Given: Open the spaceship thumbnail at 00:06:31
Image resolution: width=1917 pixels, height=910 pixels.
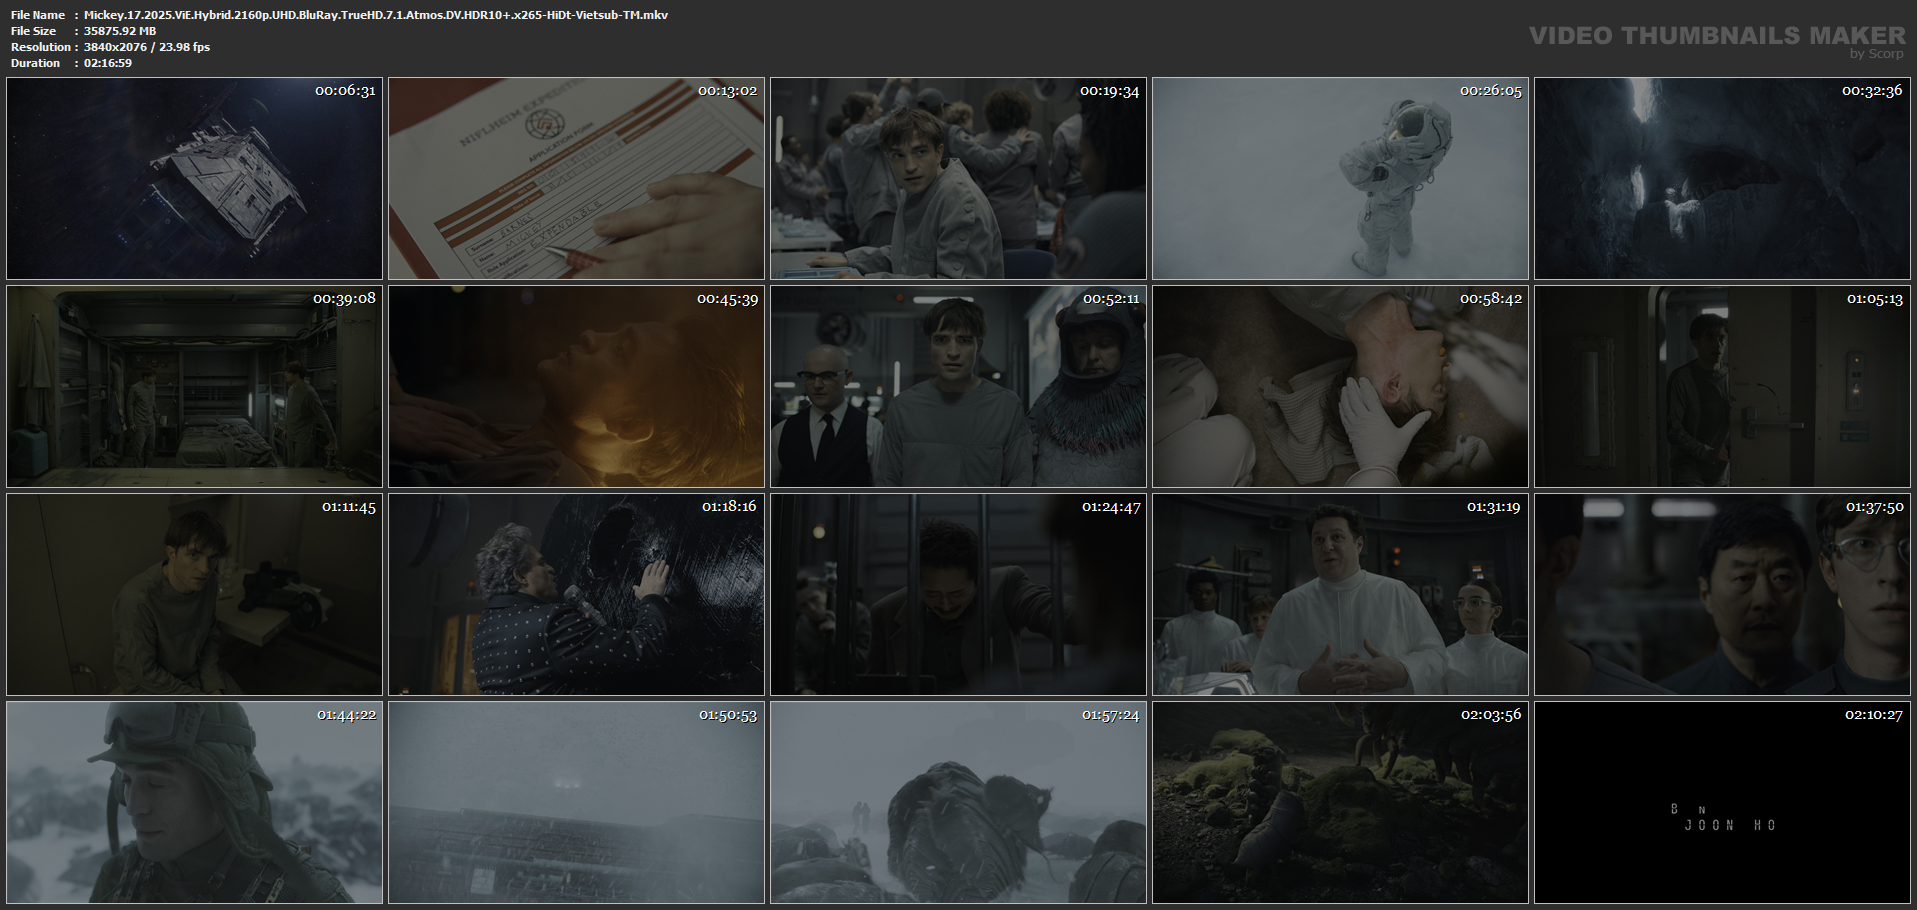Looking at the screenshot, I should click(194, 178).
